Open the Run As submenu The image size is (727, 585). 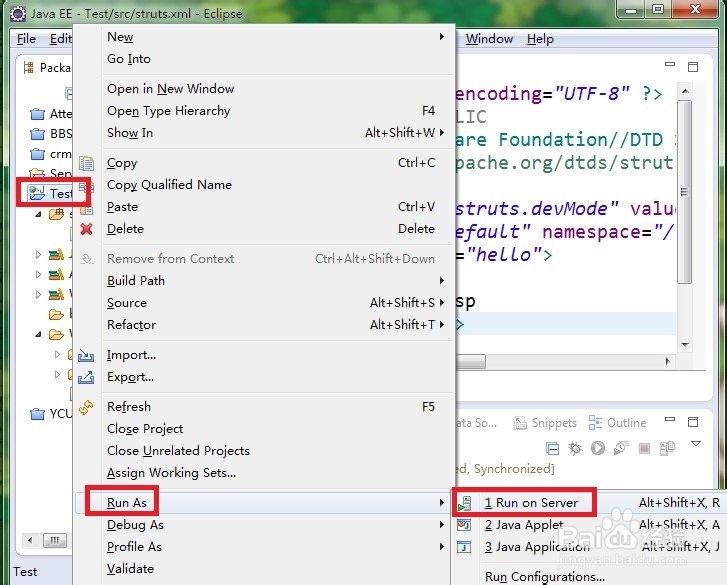(x=263, y=503)
